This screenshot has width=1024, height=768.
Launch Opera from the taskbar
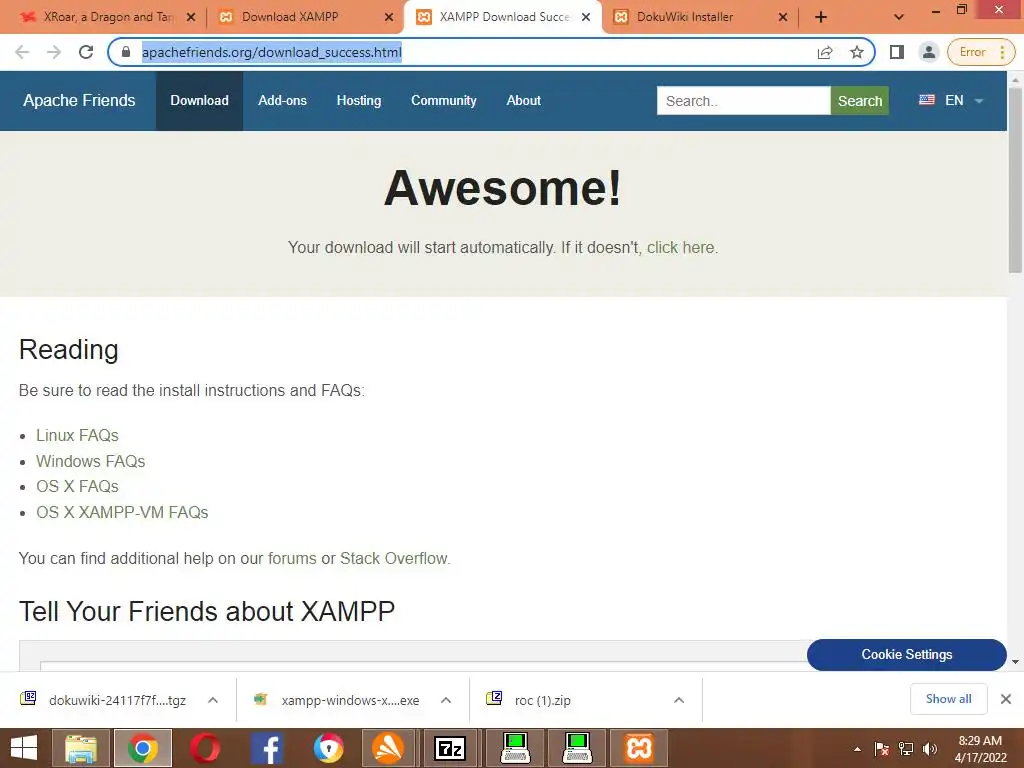coord(204,748)
